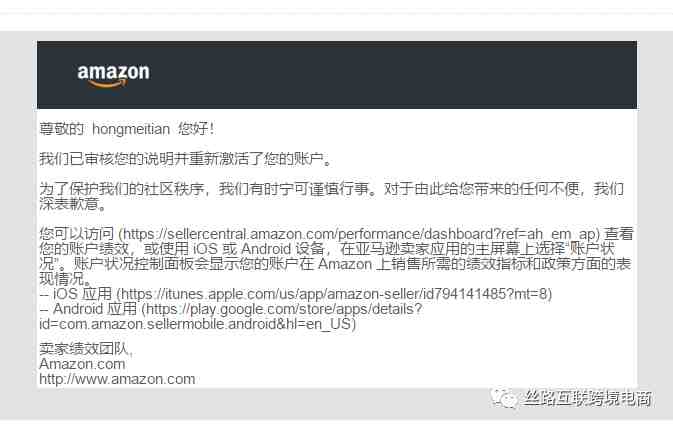The width and height of the screenshot is (673, 428).
Task: Click the 深表歉意 text line
Action: click(73, 204)
